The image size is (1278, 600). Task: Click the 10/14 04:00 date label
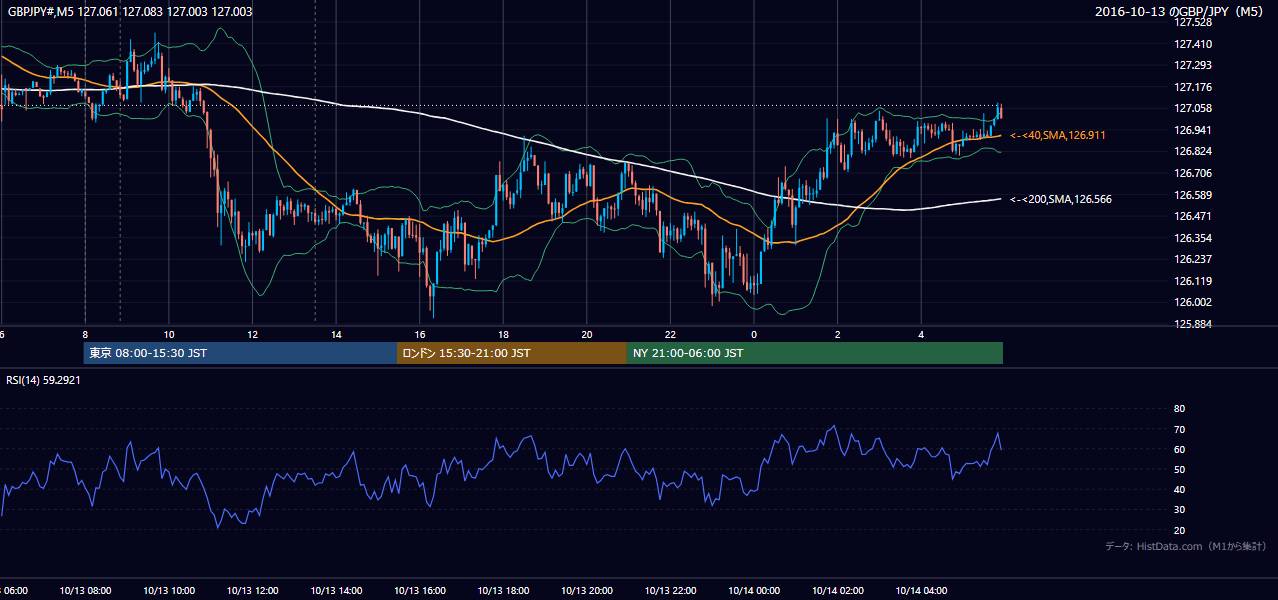[922, 591]
